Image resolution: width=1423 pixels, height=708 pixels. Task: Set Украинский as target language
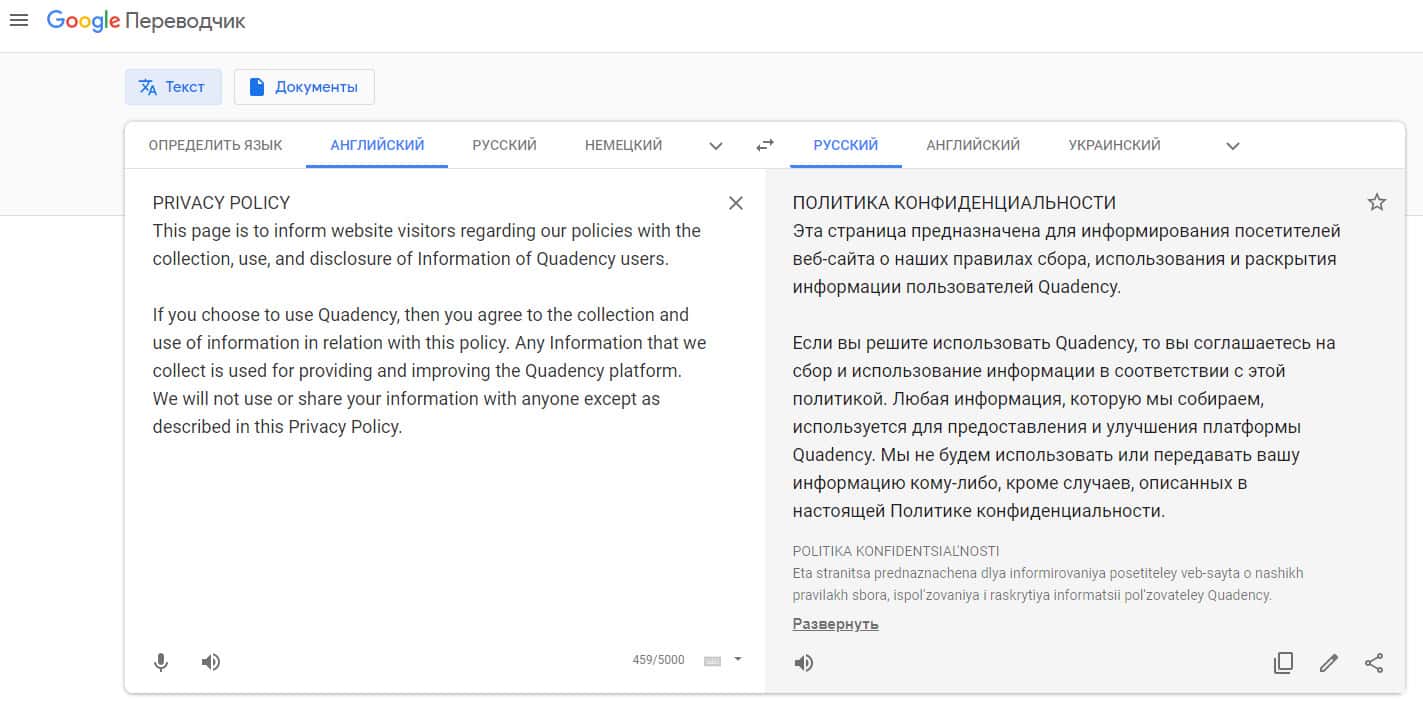1114,145
